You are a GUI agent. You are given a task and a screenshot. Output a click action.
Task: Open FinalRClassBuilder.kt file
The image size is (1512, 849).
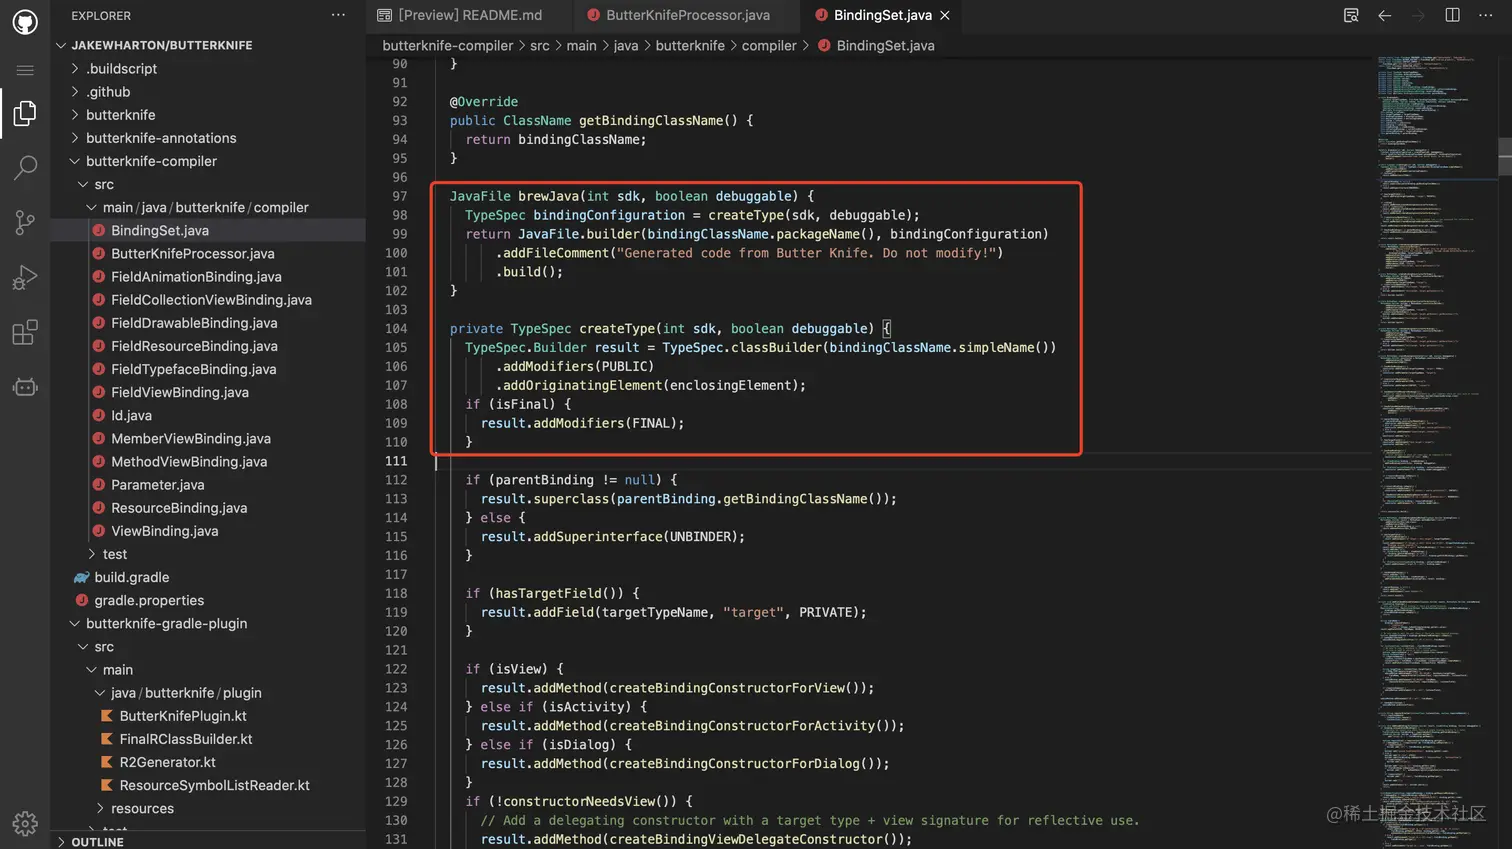[x=208, y=739]
